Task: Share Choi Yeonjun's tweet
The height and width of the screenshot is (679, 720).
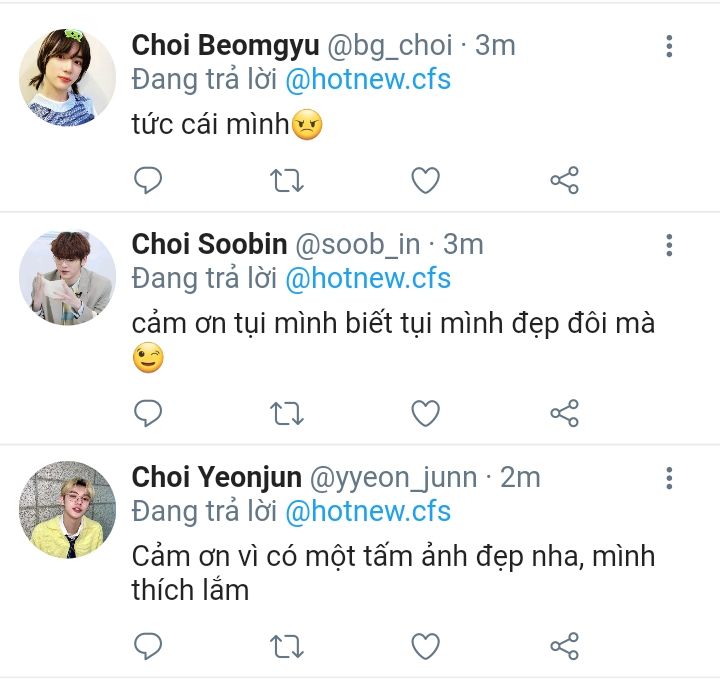Action: click(x=564, y=646)
